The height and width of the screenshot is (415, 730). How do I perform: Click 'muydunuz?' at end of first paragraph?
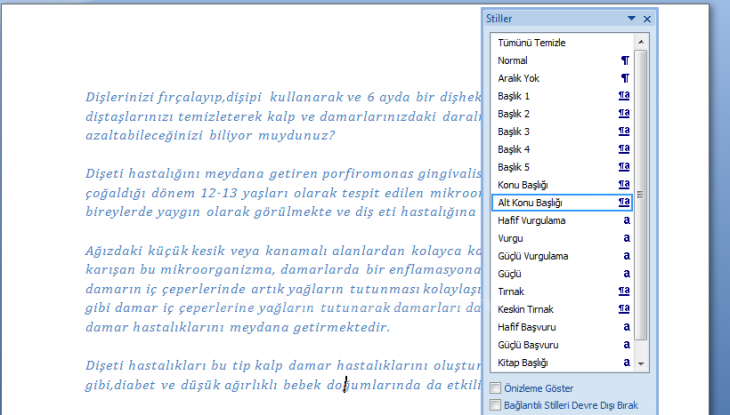(297, 136)
